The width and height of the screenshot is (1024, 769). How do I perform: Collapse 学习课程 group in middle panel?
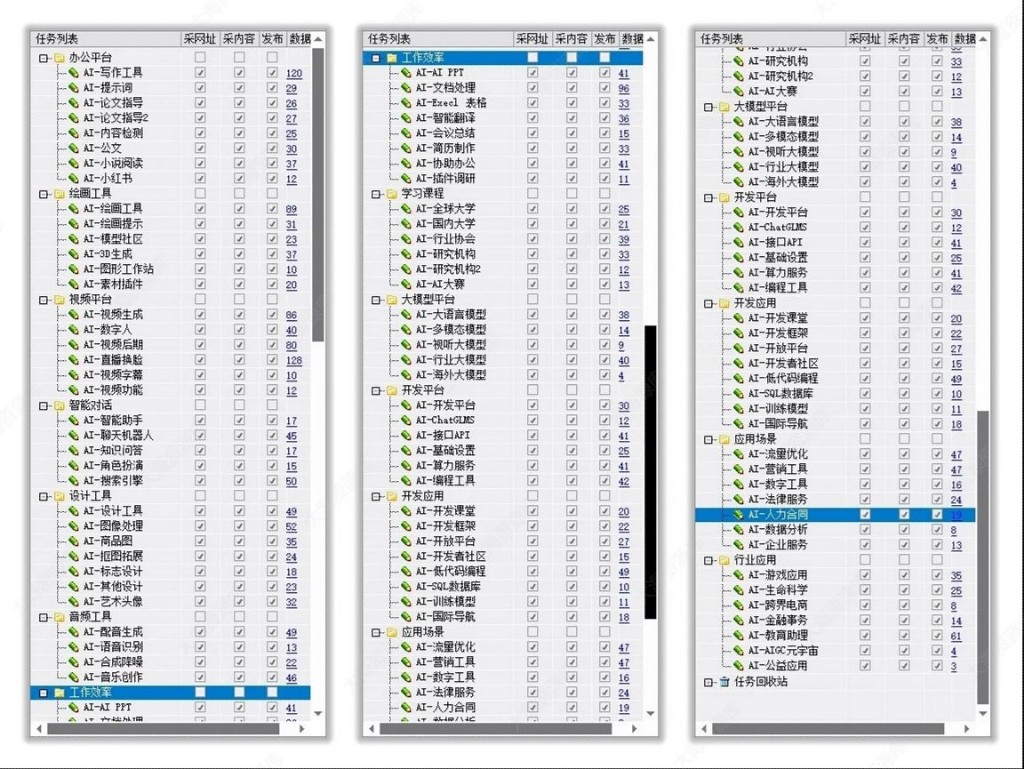click(376, 194)
